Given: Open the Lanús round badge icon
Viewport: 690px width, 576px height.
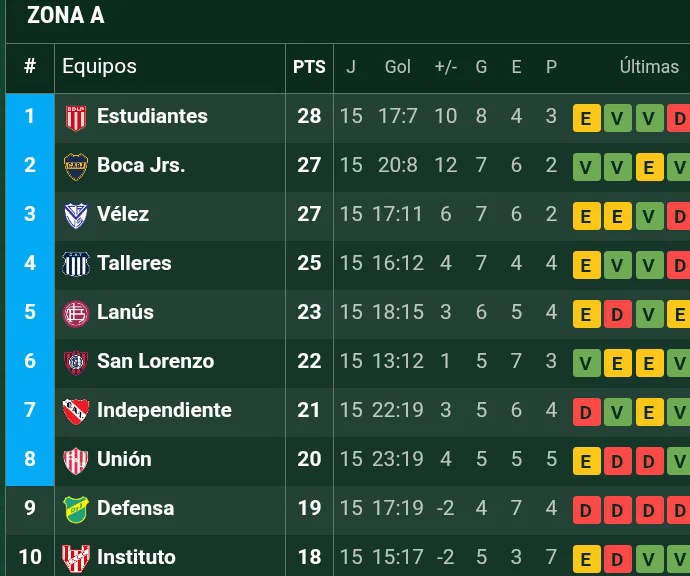Looking at the screenshot, I should pyautogui.click(x=76, y=314).
